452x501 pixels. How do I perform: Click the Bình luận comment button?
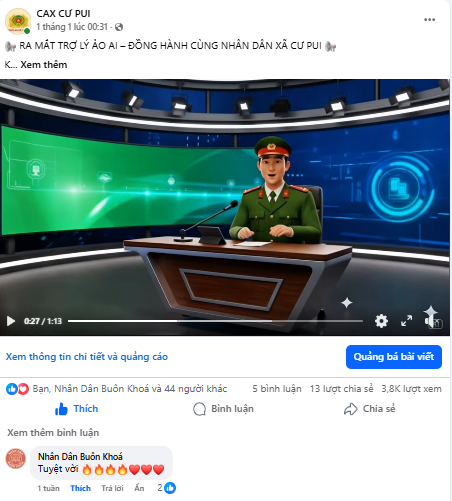click(x=223, y=409)
